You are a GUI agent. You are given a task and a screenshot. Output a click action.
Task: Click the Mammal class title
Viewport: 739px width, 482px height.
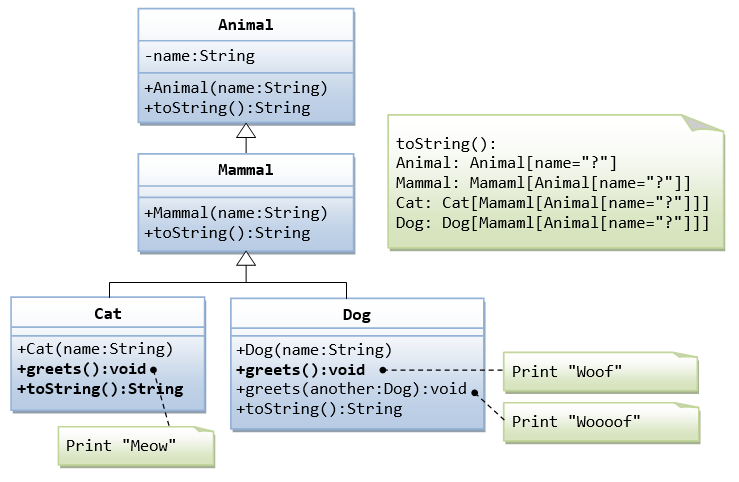pos(245,170)
